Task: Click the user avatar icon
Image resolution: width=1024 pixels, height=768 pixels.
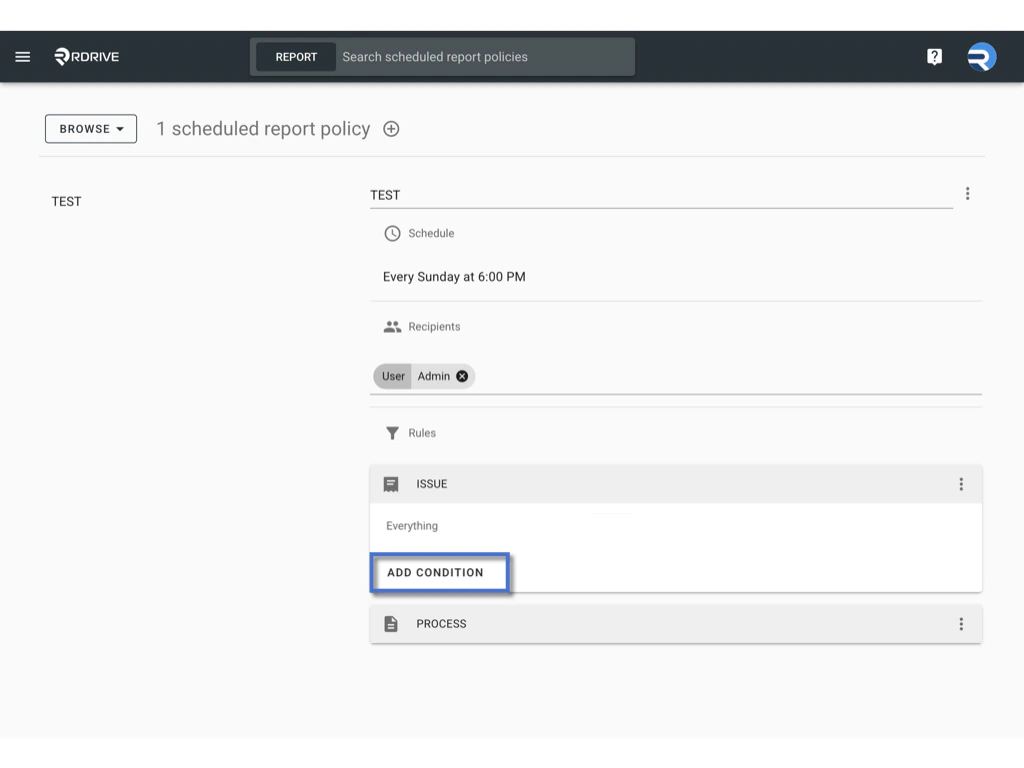Action: (x=981, y=56)
